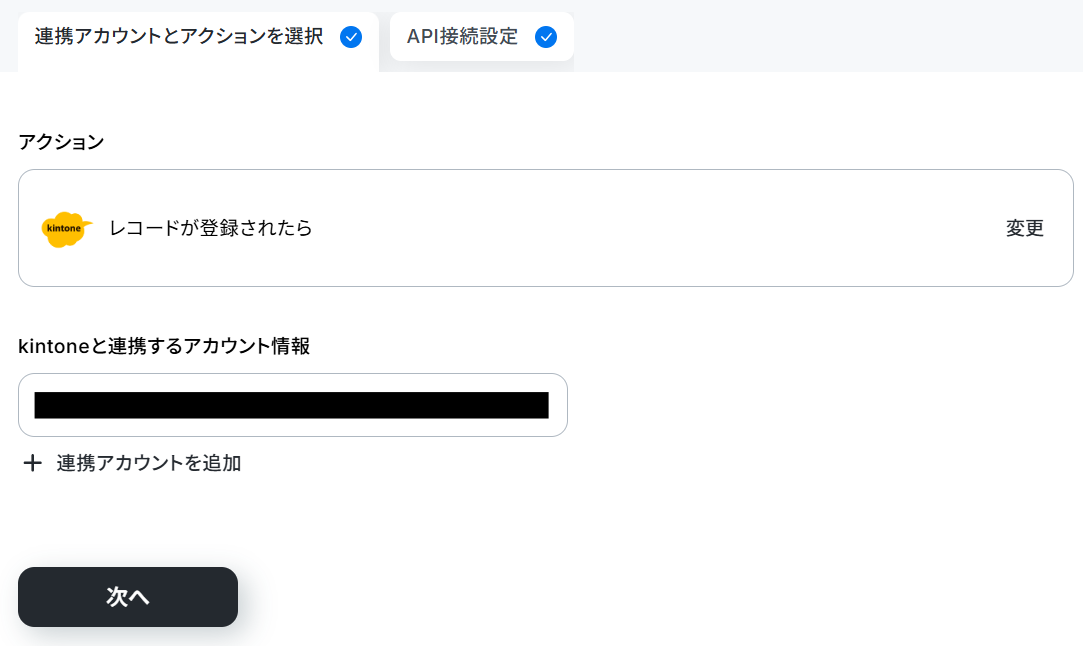Click the 連携アカウントを追加 link text
This screenshot has height=646, width=1083.
(x=148, y=463)
